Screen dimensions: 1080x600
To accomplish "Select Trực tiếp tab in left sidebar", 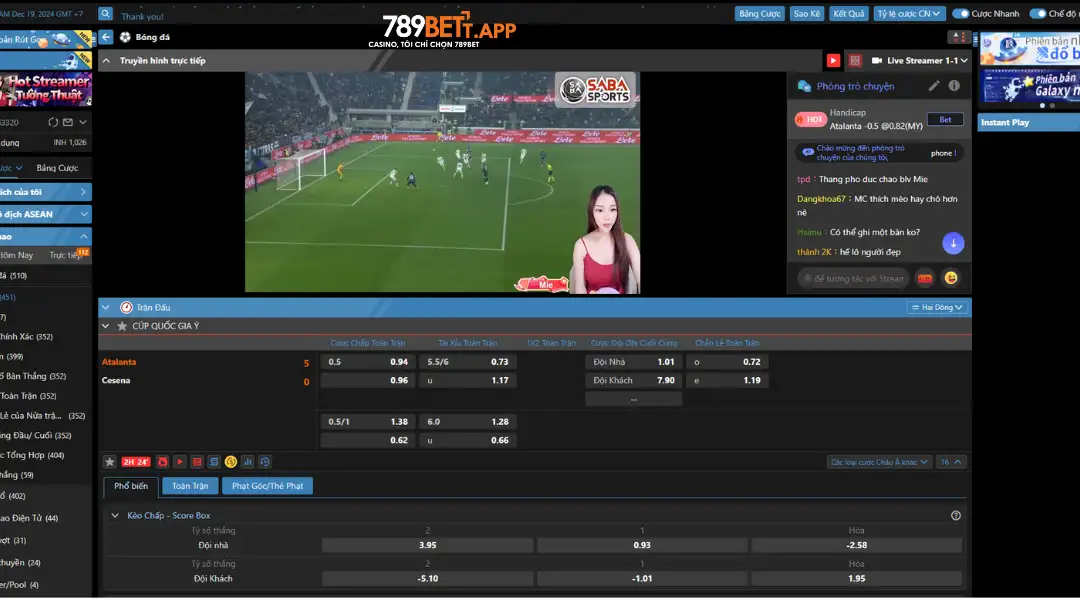I will [x=66, y=256].
